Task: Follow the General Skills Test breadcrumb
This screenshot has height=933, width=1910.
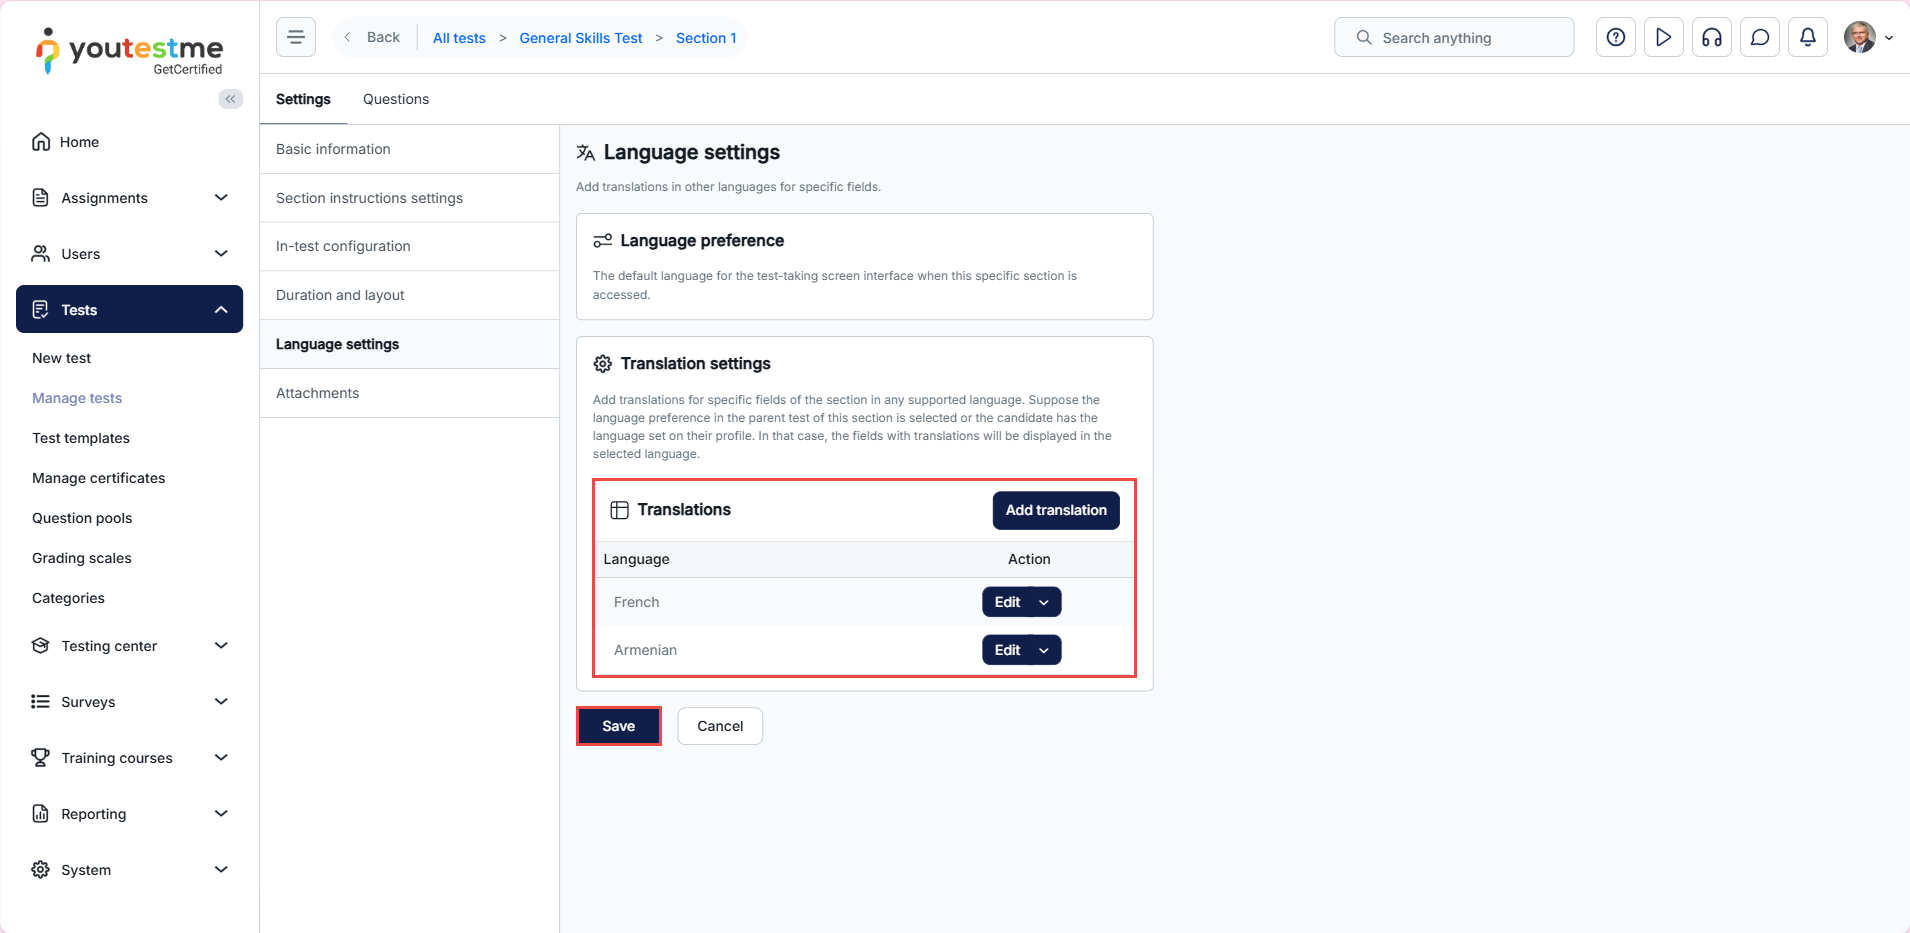Action: (x=581, y=38)
